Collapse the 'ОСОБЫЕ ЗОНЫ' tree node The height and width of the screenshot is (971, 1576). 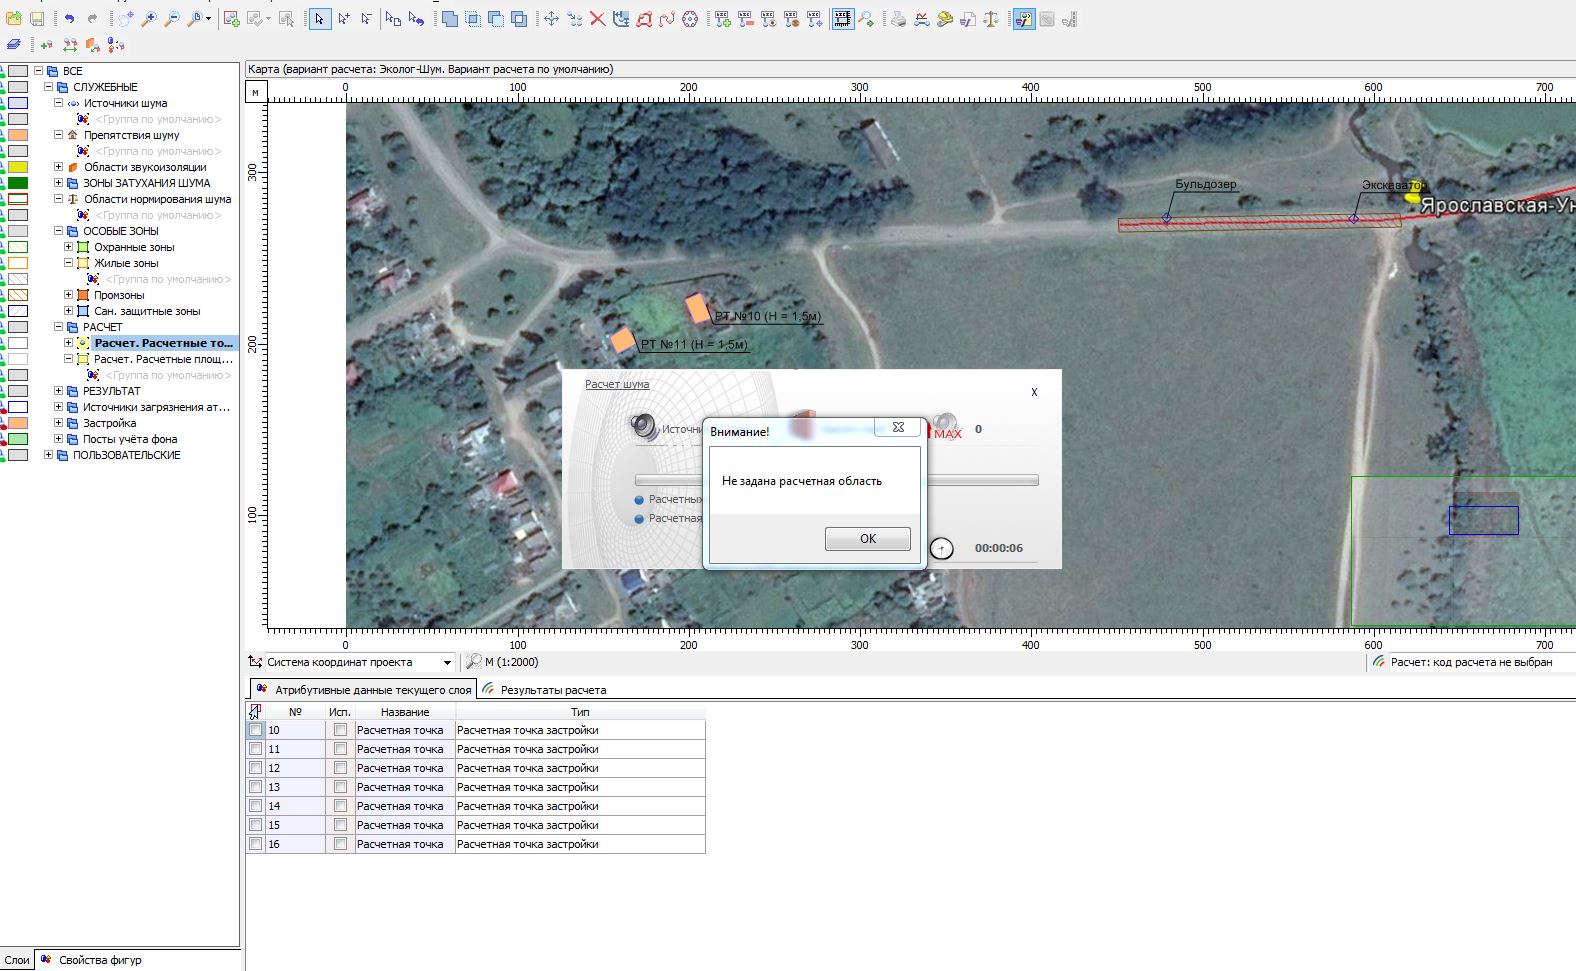pyautogui.click(x=58, y=231)
